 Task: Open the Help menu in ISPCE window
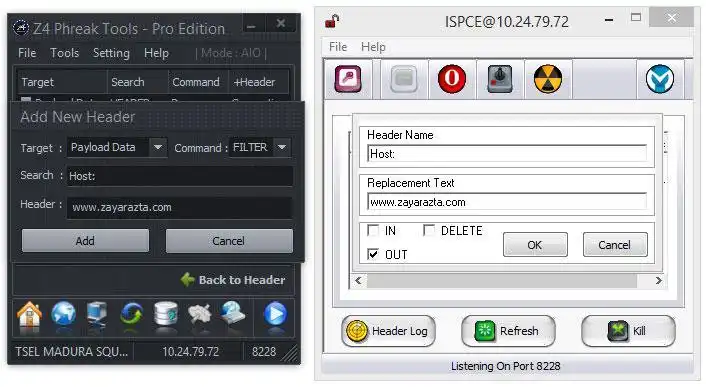tap(373, 47)
